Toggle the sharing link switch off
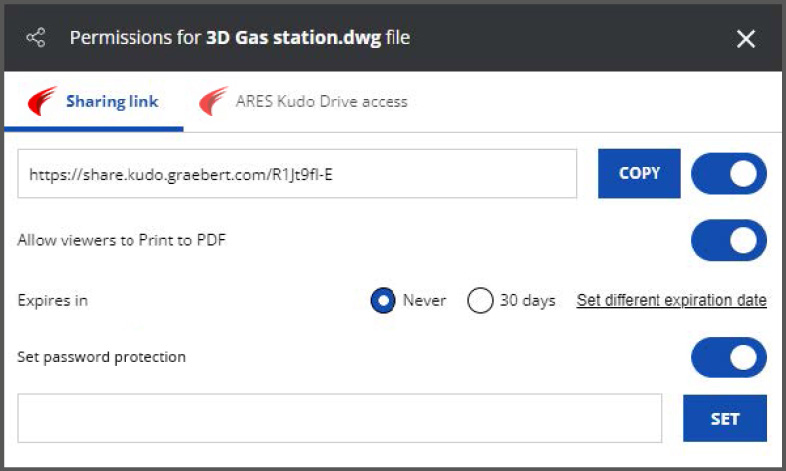The width and height of the screenshot is (786, 471). [728, 174]
